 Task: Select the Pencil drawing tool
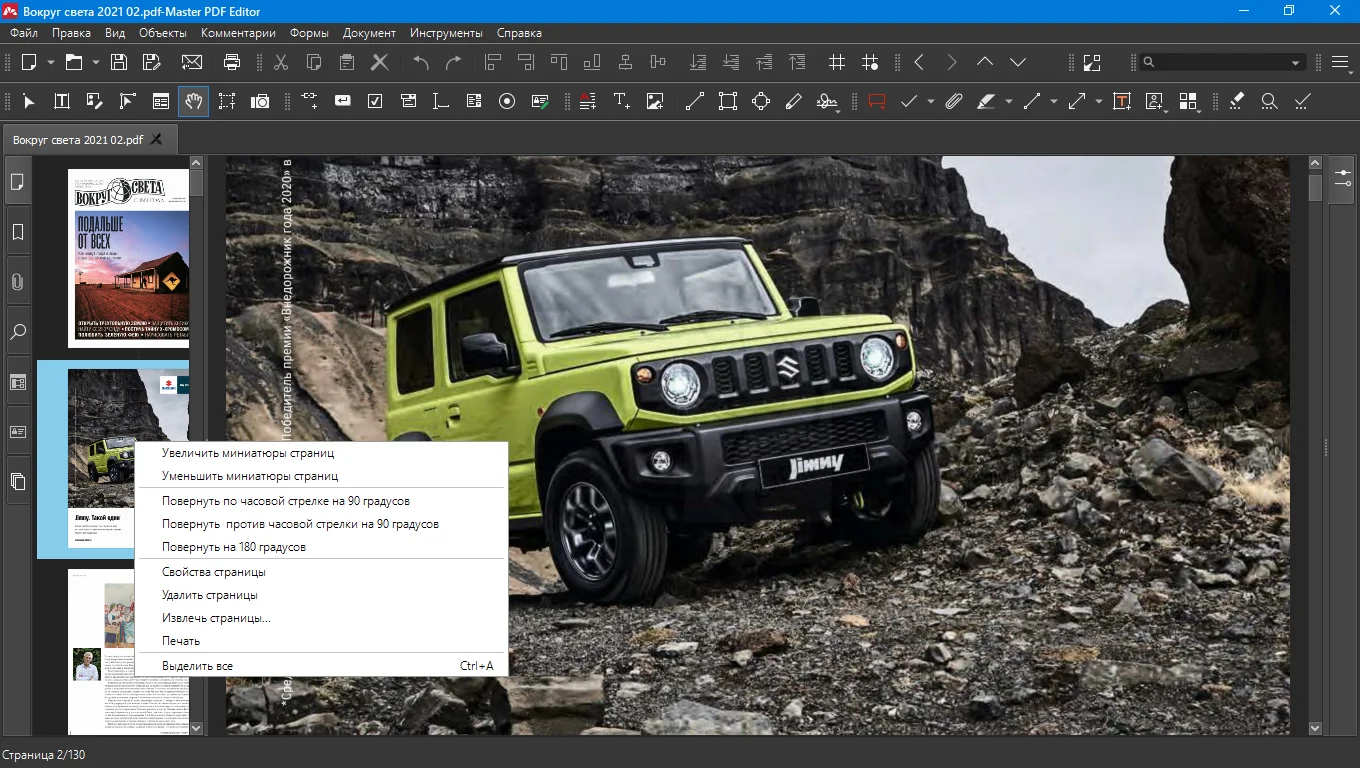pos(794,101)
